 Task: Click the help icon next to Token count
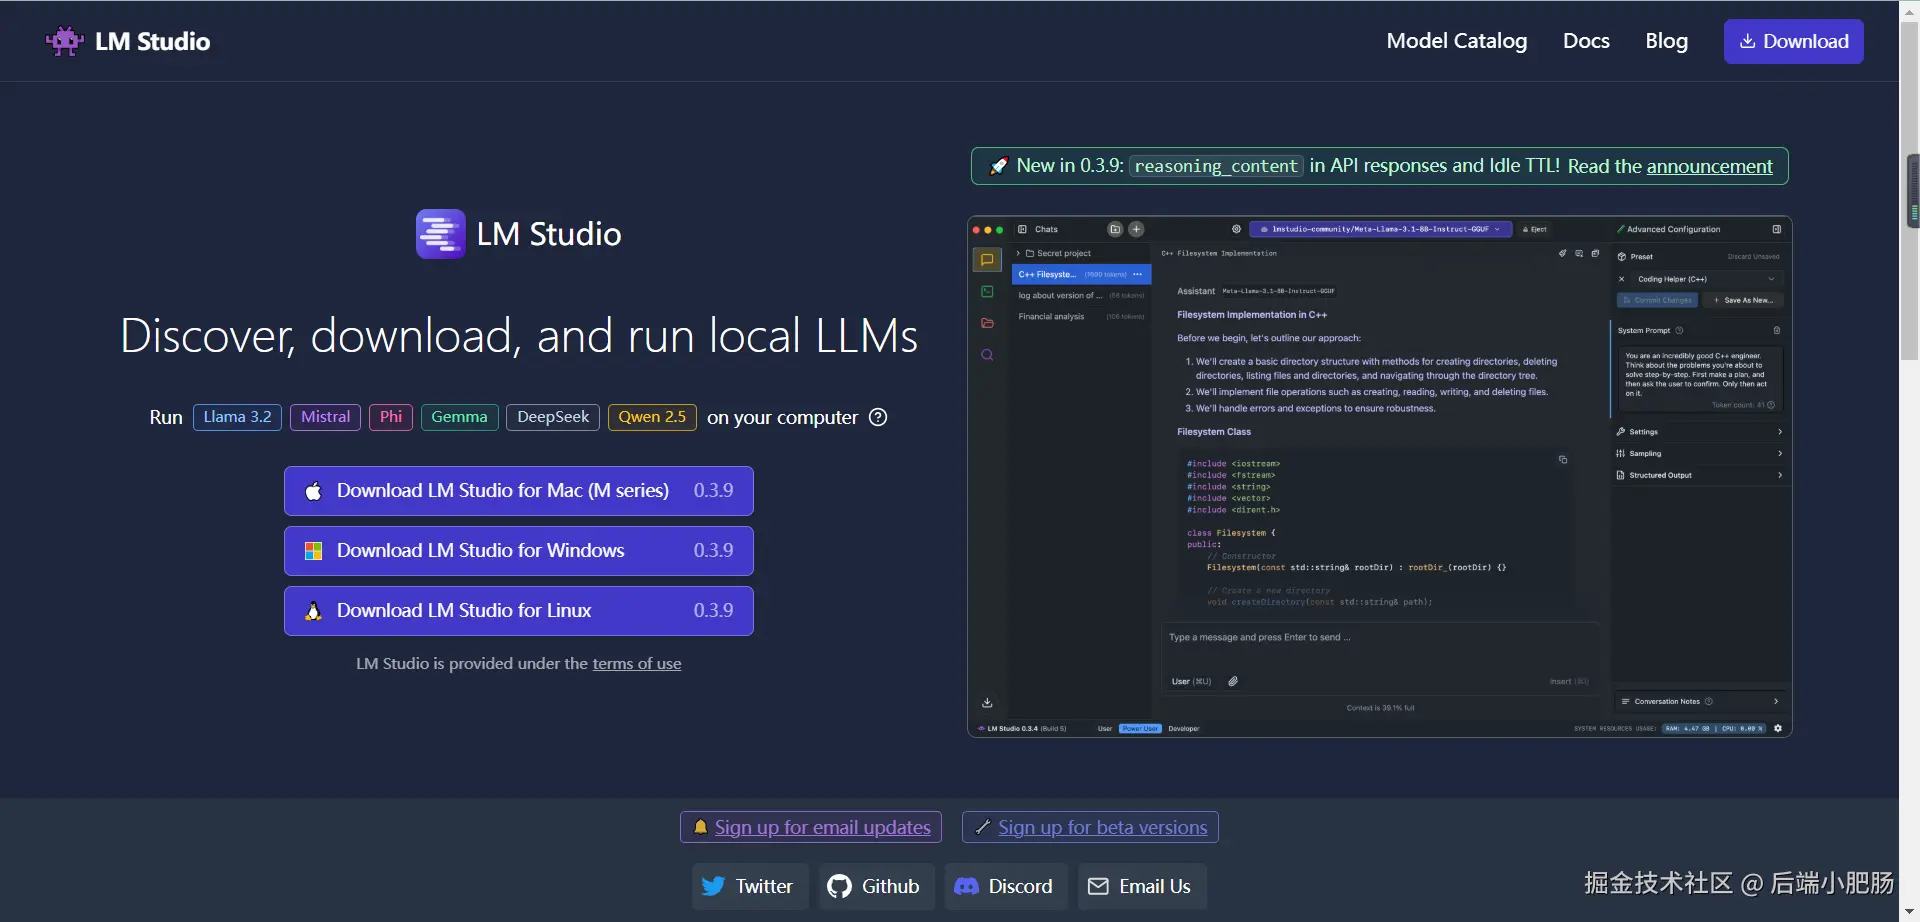pyautogui.click(x=1771, y=405)
